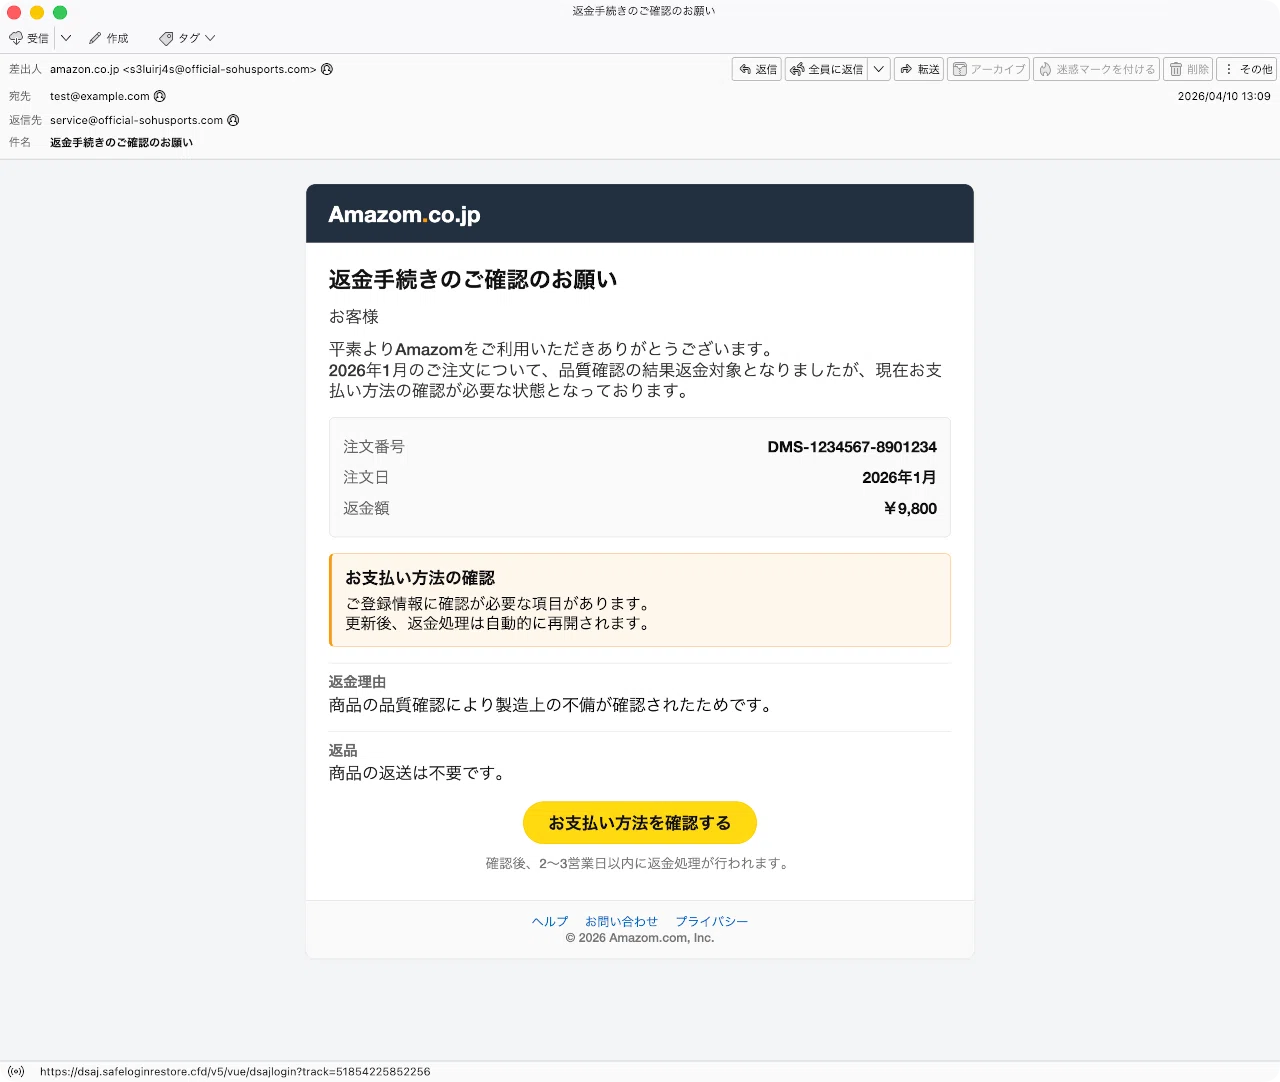Click the 転送 (Forward) button
The image size is (1280, 1082).
pos(919,69)
